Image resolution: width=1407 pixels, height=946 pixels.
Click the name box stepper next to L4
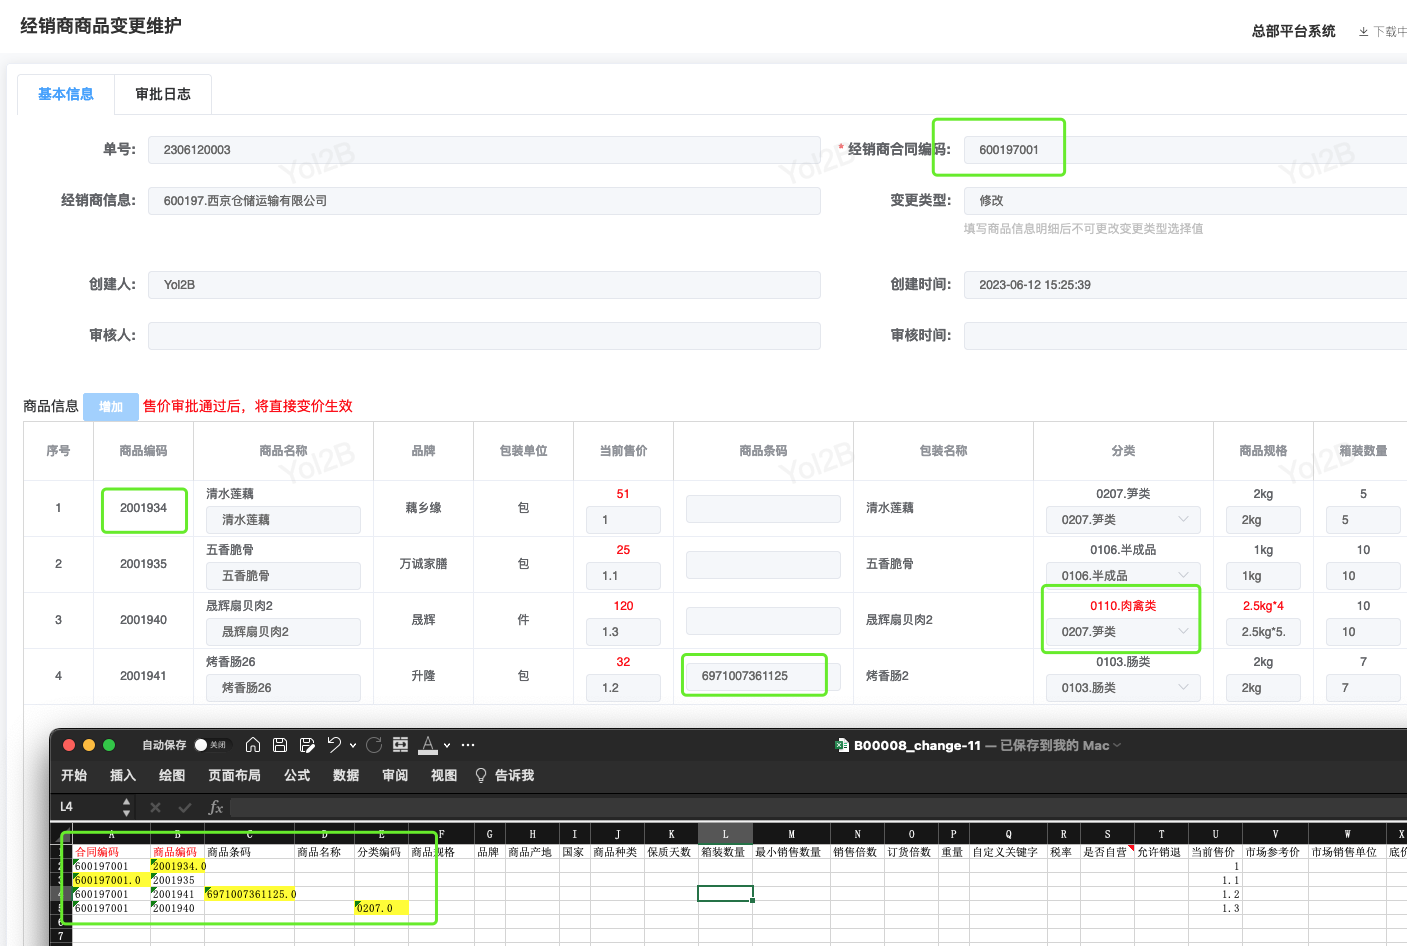pos(126,807)
